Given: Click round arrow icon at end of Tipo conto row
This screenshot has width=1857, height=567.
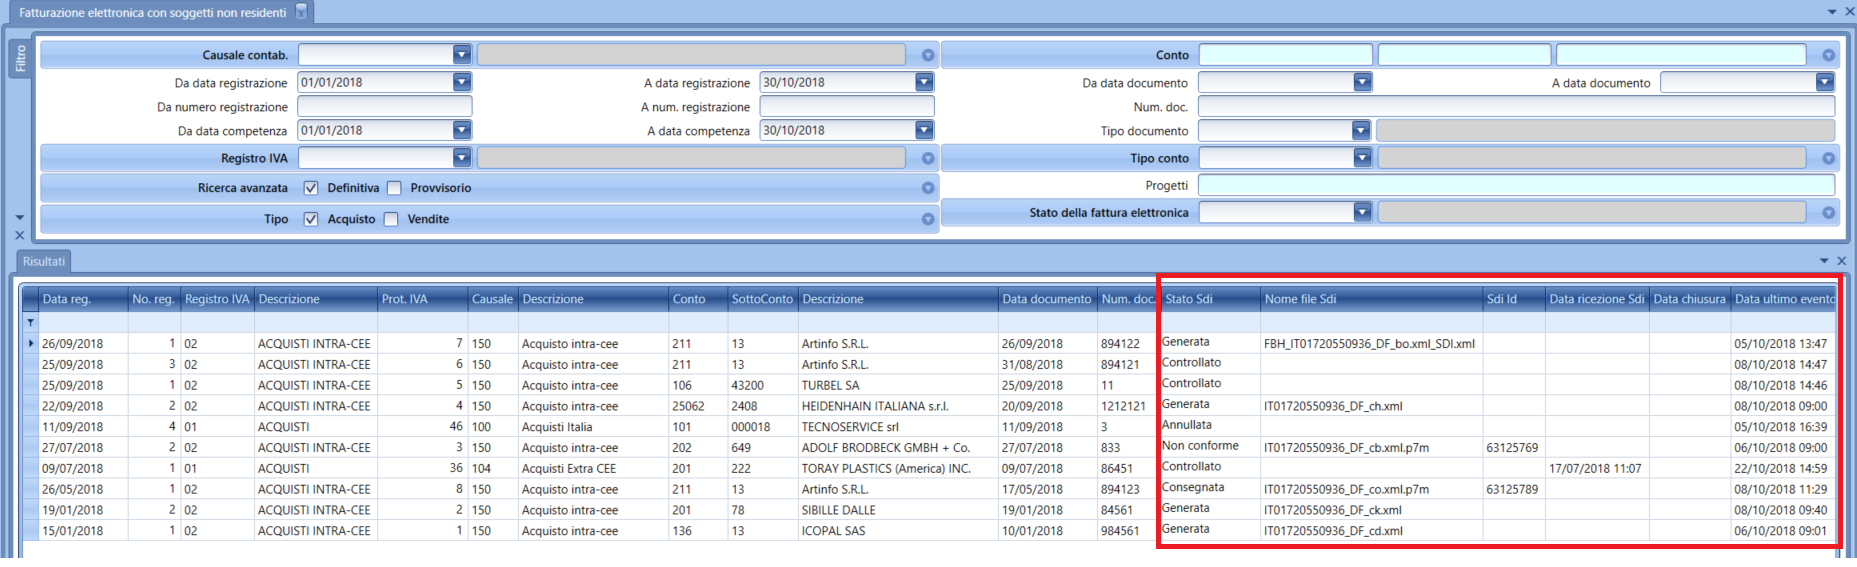Looking at the screenshot, I should click(x=1828, y=159).
